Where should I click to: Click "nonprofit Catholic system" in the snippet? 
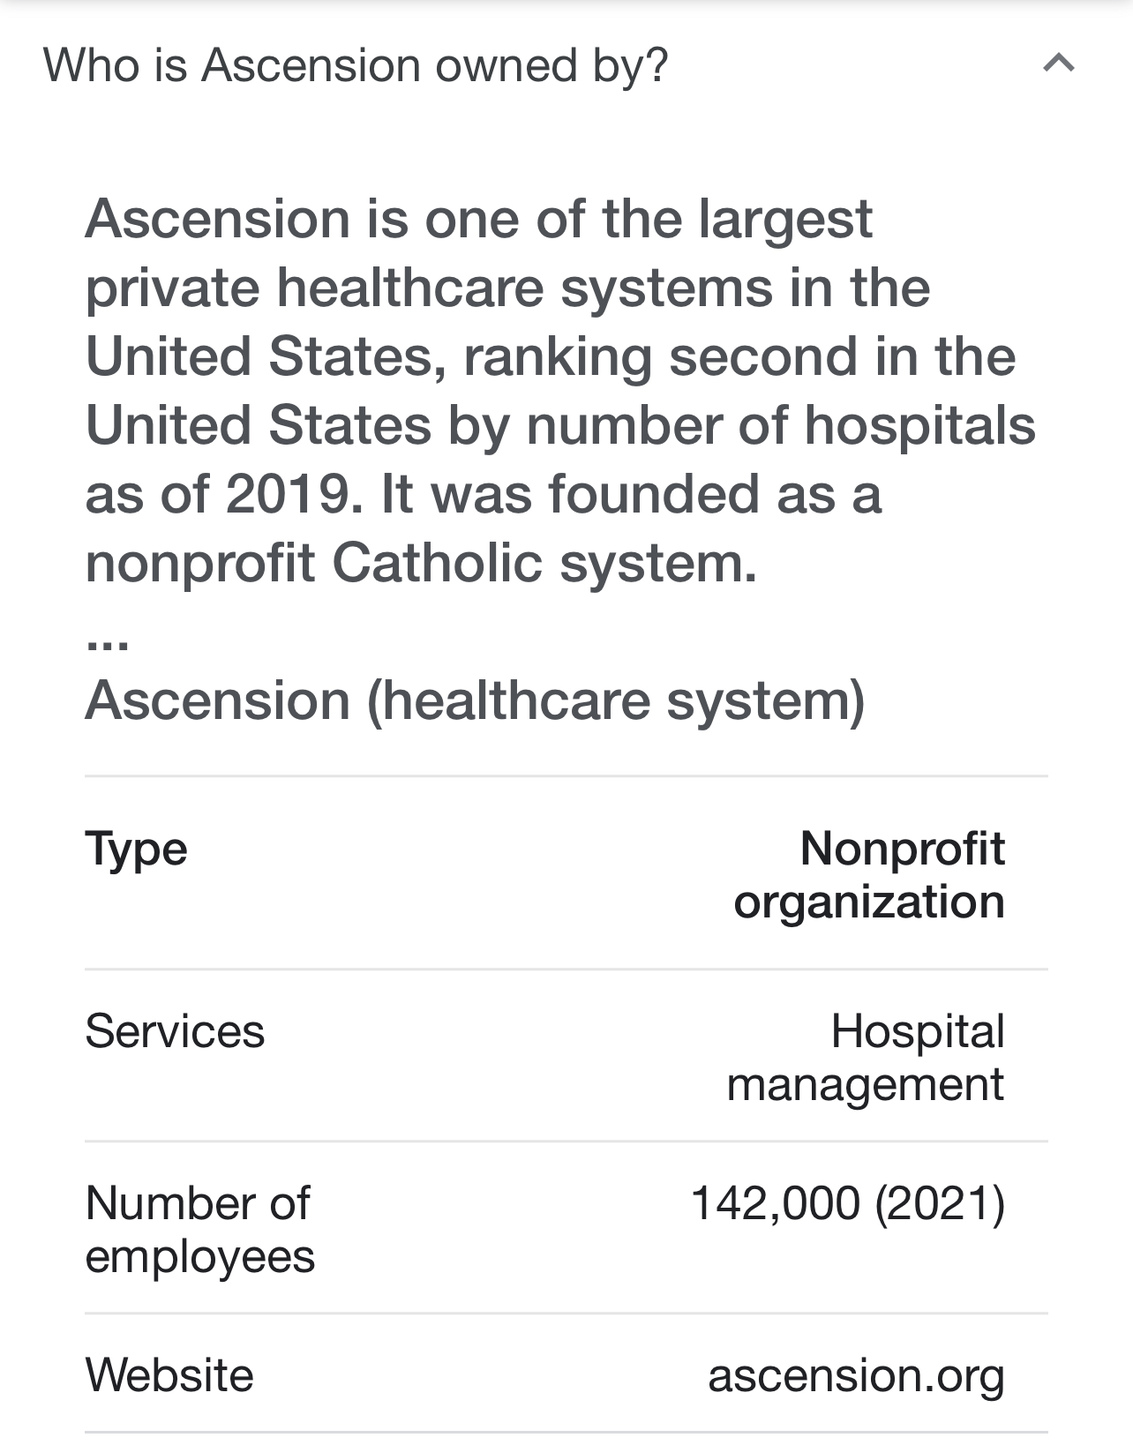(420, 563)
